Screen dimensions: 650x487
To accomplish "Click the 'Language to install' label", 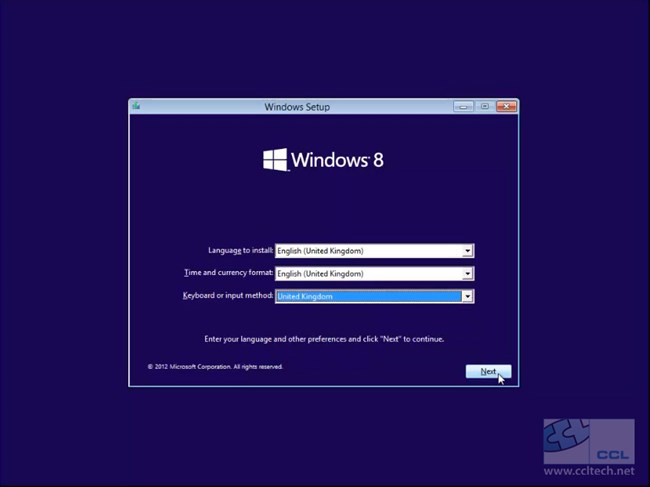I will pyautogui.click(x=240, y=250).
